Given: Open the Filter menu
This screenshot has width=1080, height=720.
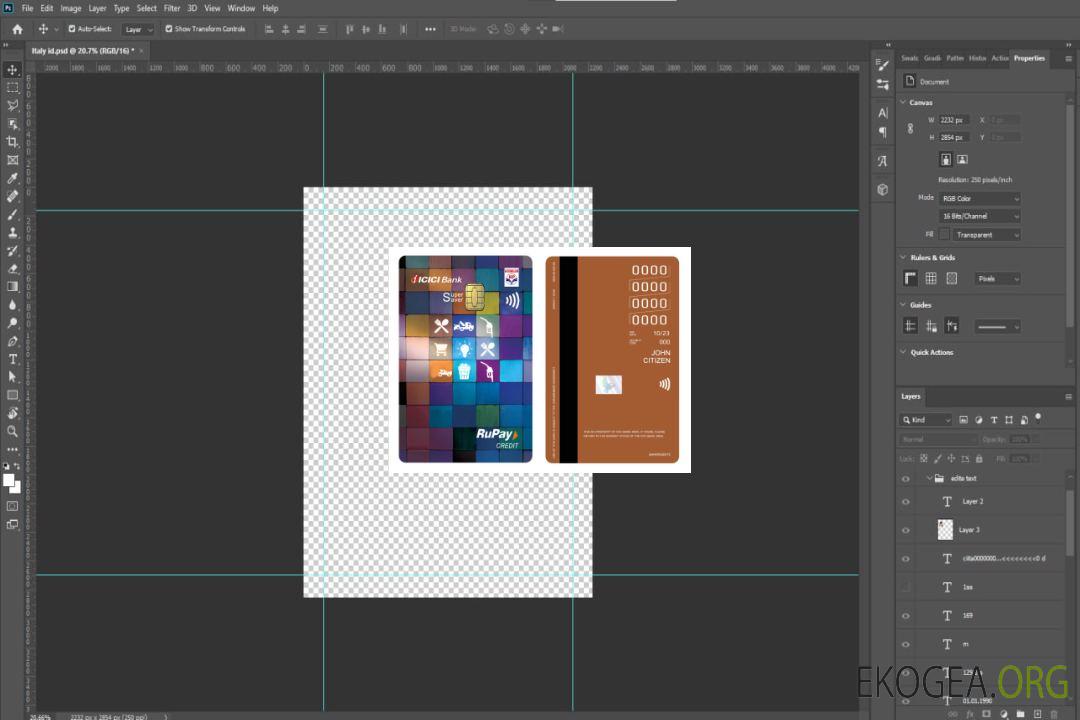Looking at the screenshot, I should 172,8.
